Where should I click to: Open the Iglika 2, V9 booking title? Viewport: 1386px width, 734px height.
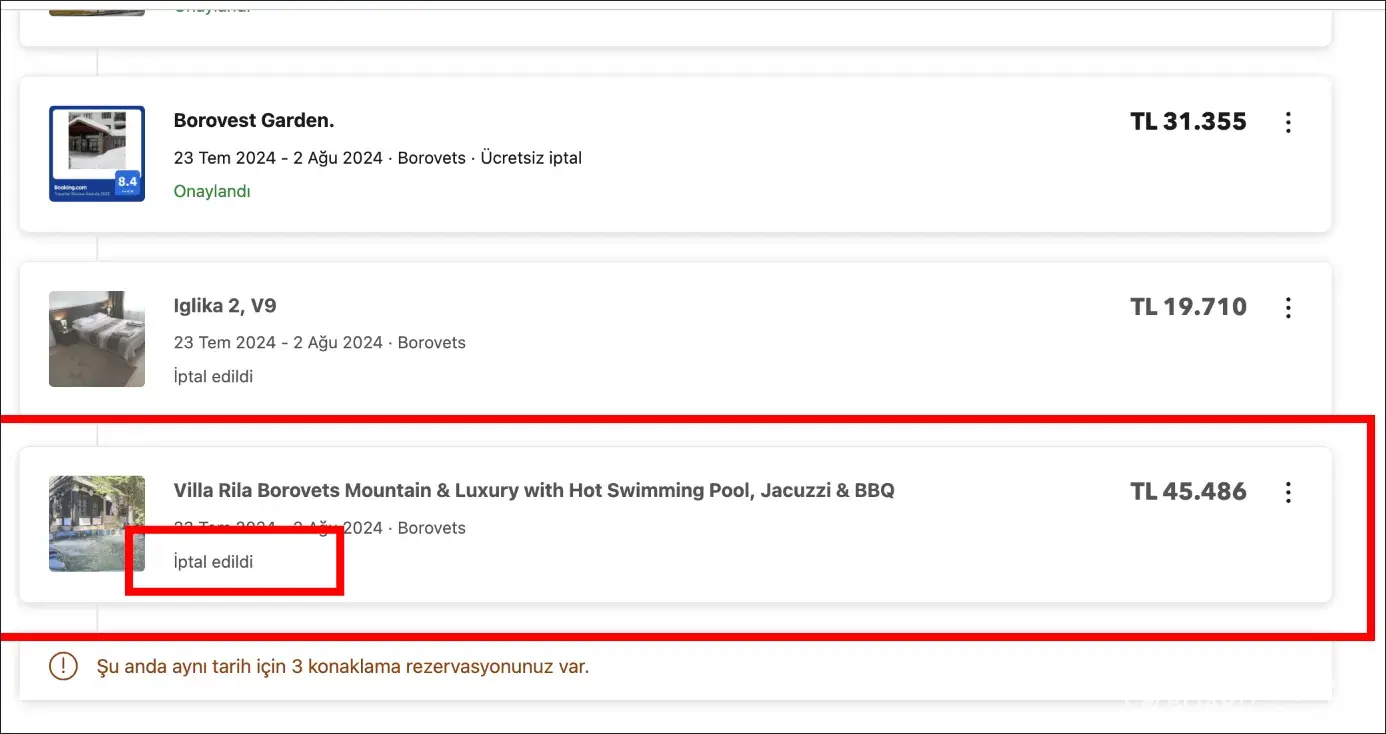click(x=225, y=306)
